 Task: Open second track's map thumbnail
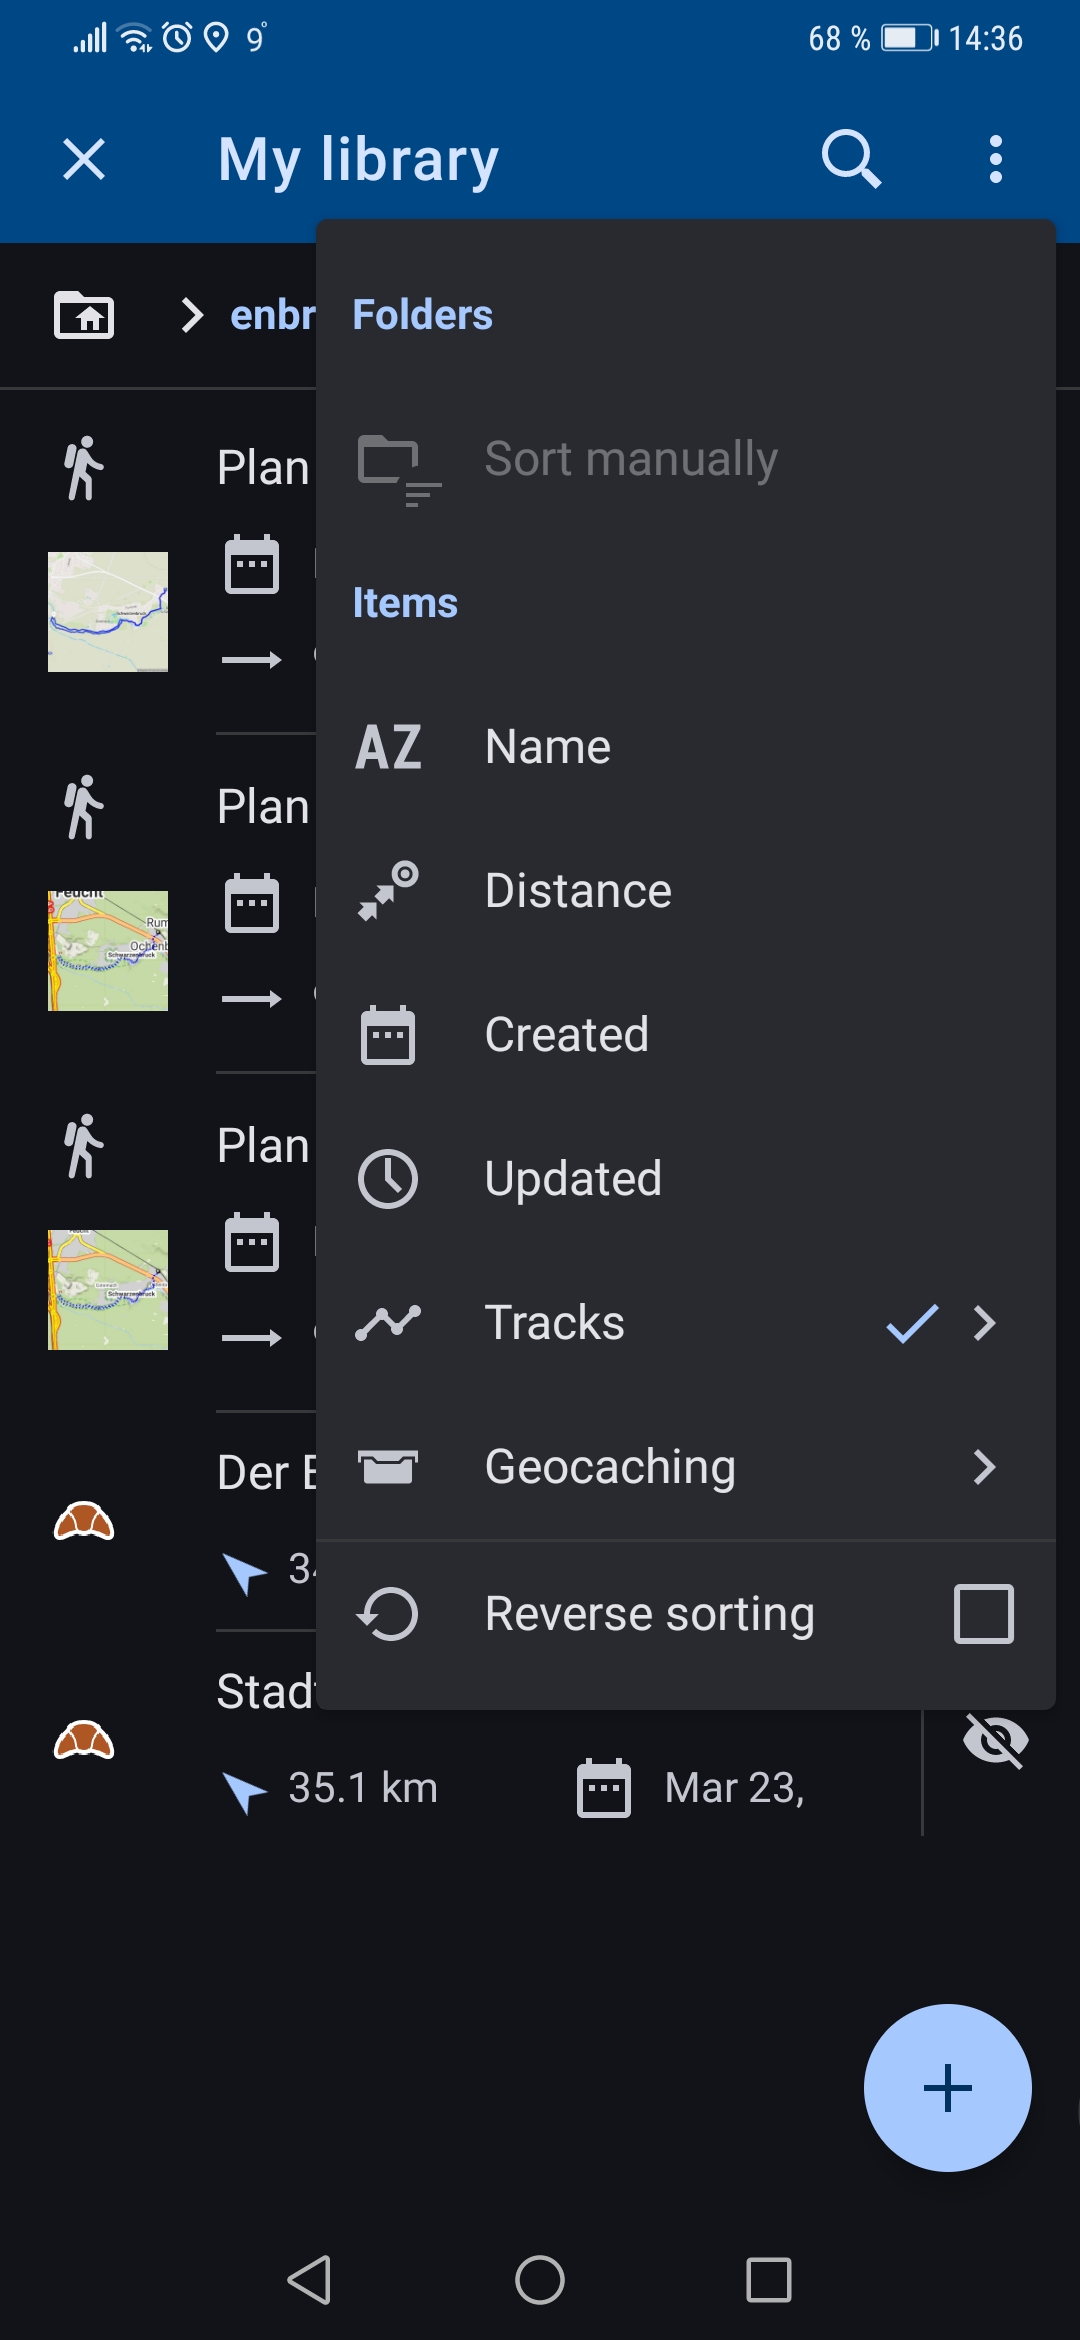[x=108, y=951]
